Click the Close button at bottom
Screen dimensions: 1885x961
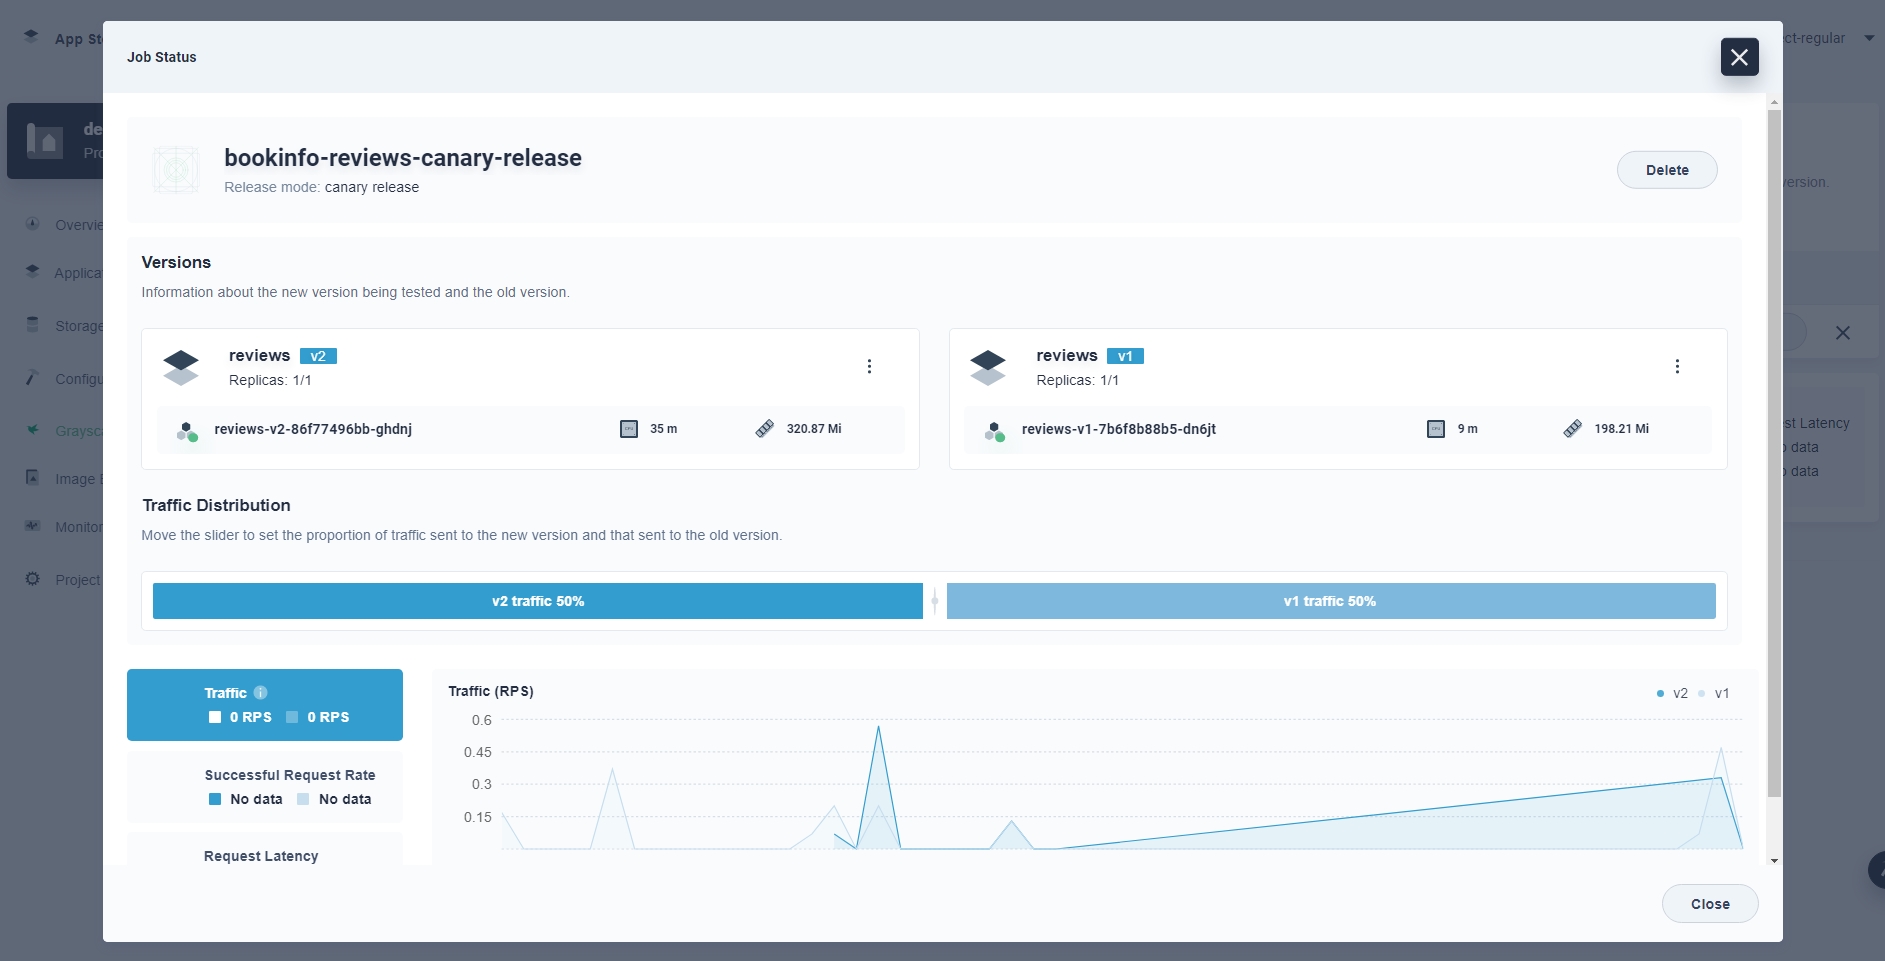pos(1709,904)
